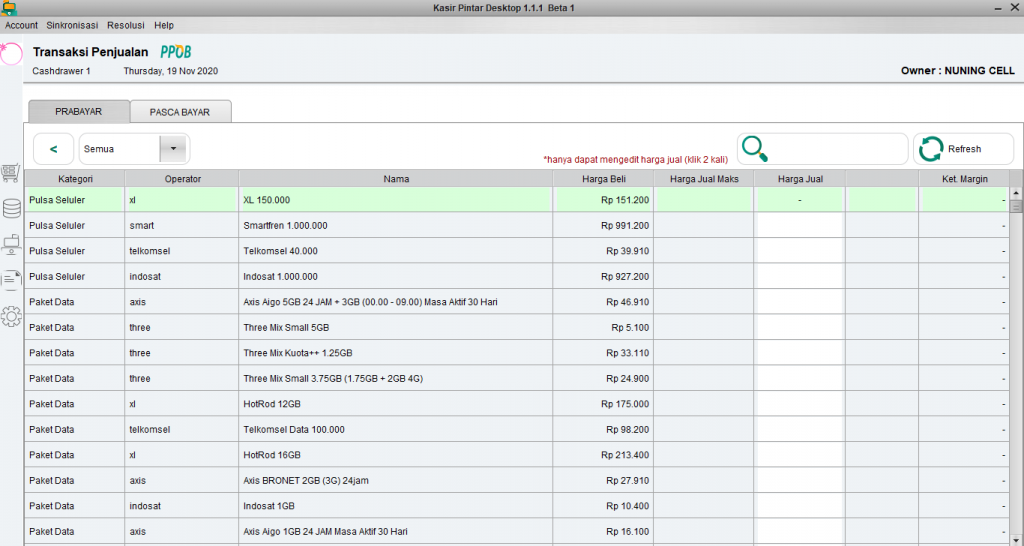
Task: Select the Axis BRONET 2GB row
Action: point(517,480)
